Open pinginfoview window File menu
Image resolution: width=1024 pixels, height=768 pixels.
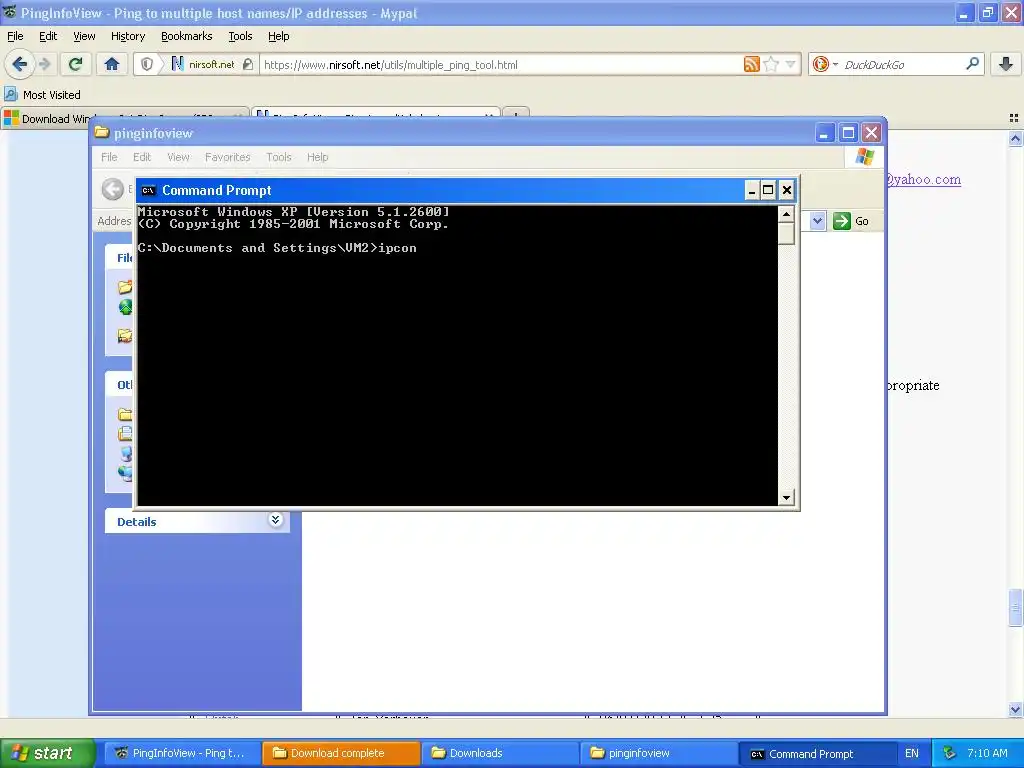point(109,157)
